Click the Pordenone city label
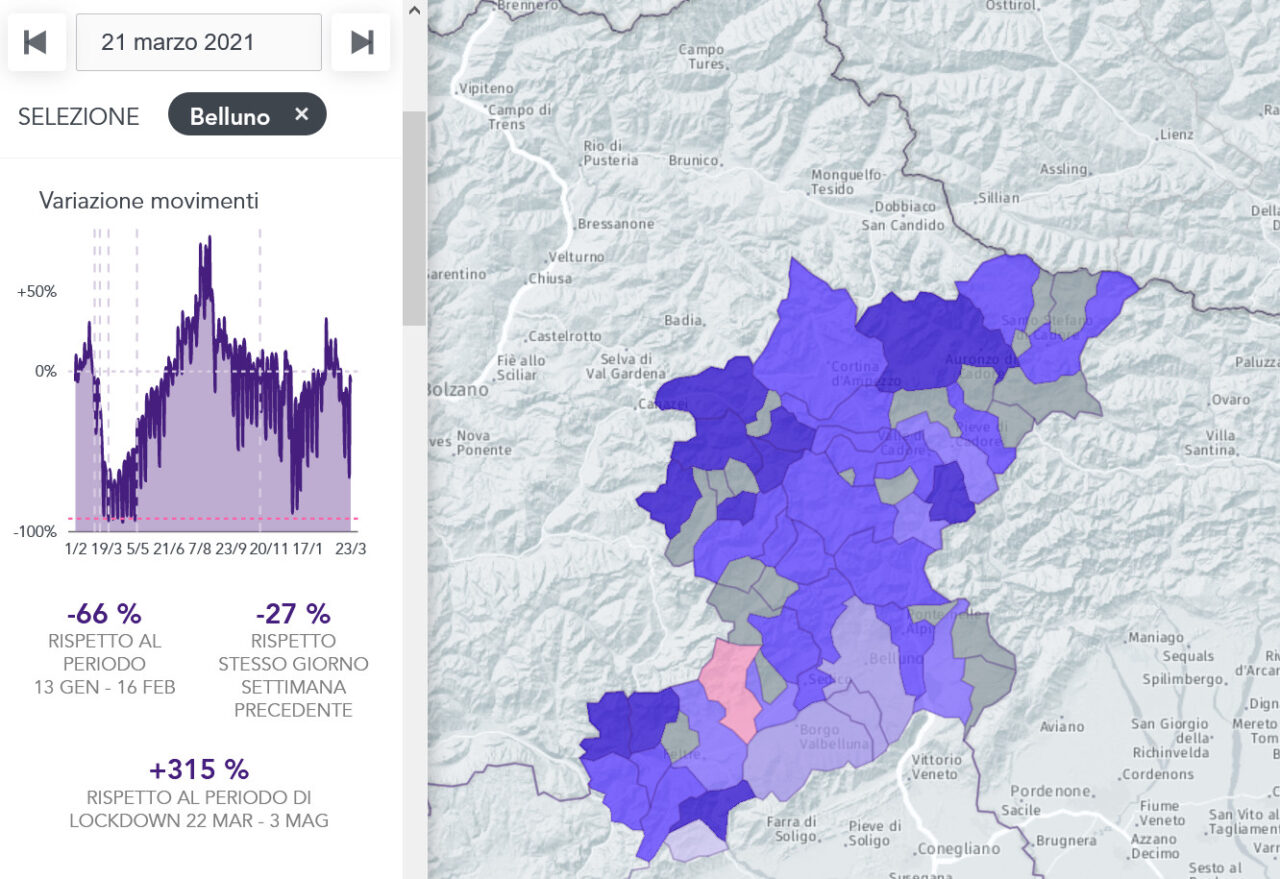Viewport: 1280px width, 879px height. 1051,791
